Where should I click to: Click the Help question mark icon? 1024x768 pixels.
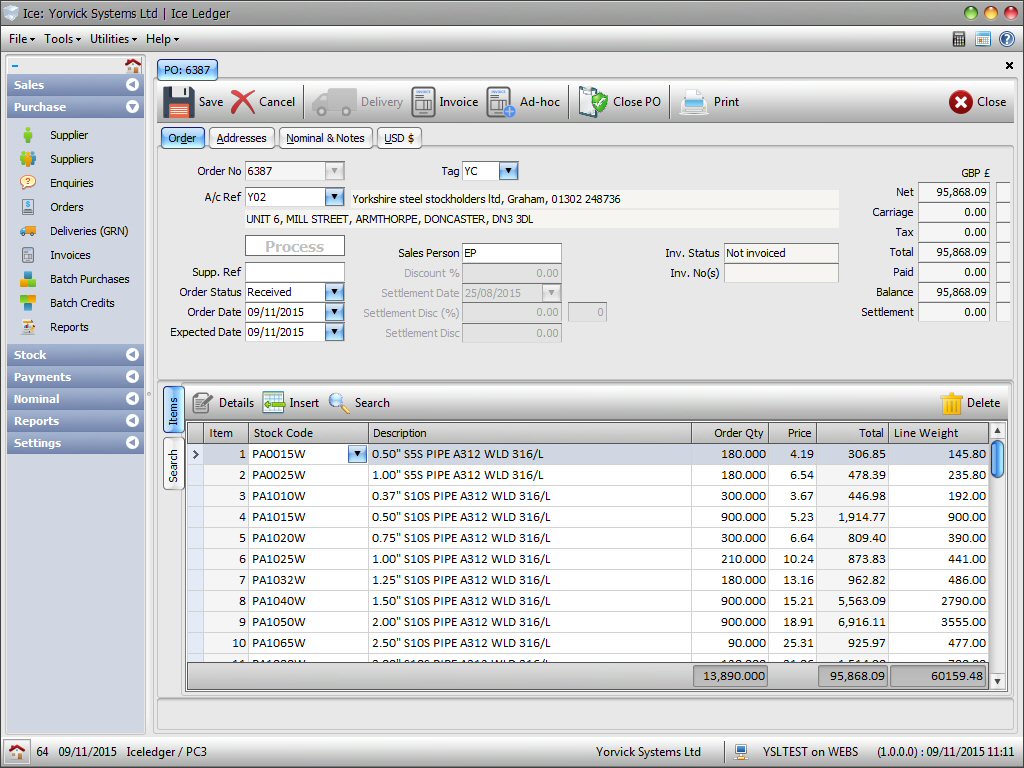point(1004,39)
